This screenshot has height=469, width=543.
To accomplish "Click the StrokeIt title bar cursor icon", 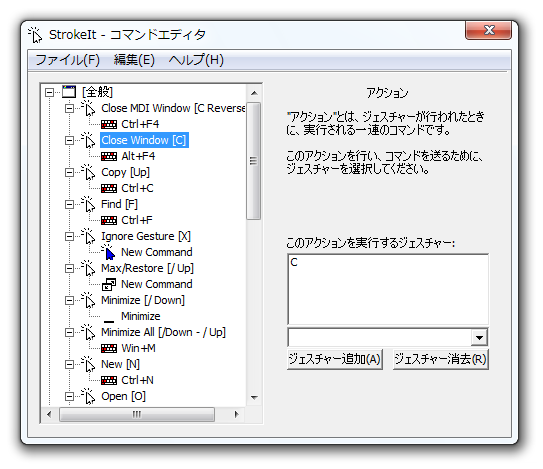I will (35, 35).
